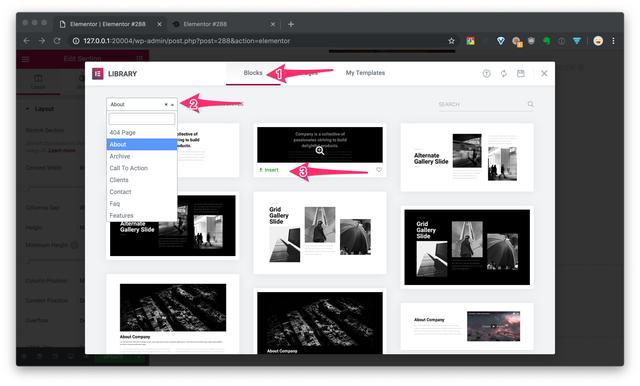
Task: Open the Chrome profile avatar
Action: 598,41
